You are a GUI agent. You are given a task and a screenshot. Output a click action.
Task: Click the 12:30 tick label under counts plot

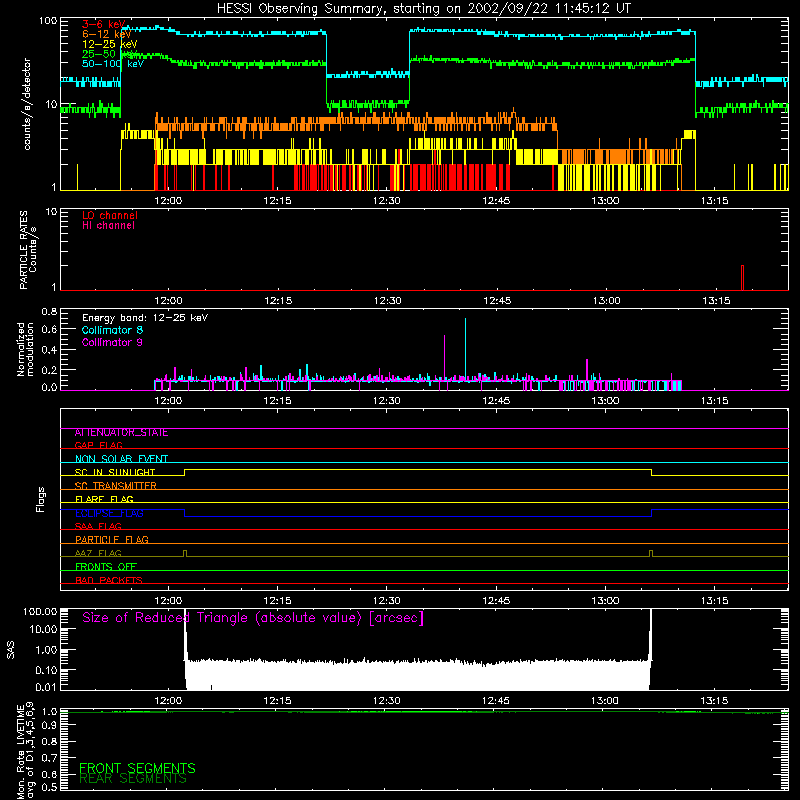[x=386, y=201]
